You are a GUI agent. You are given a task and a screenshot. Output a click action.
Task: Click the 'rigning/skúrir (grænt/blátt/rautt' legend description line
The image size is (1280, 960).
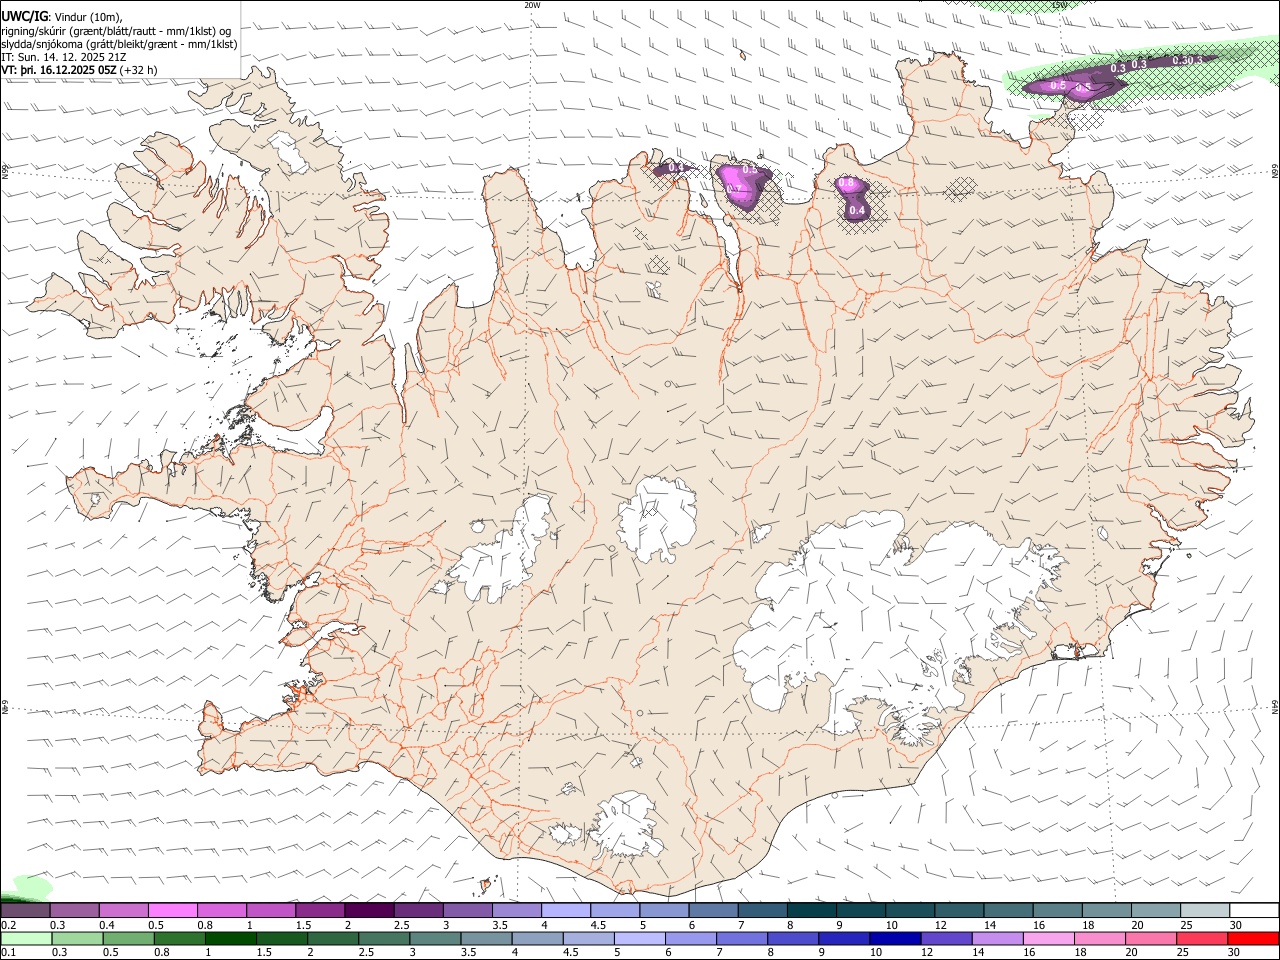[x=115, y=30]
